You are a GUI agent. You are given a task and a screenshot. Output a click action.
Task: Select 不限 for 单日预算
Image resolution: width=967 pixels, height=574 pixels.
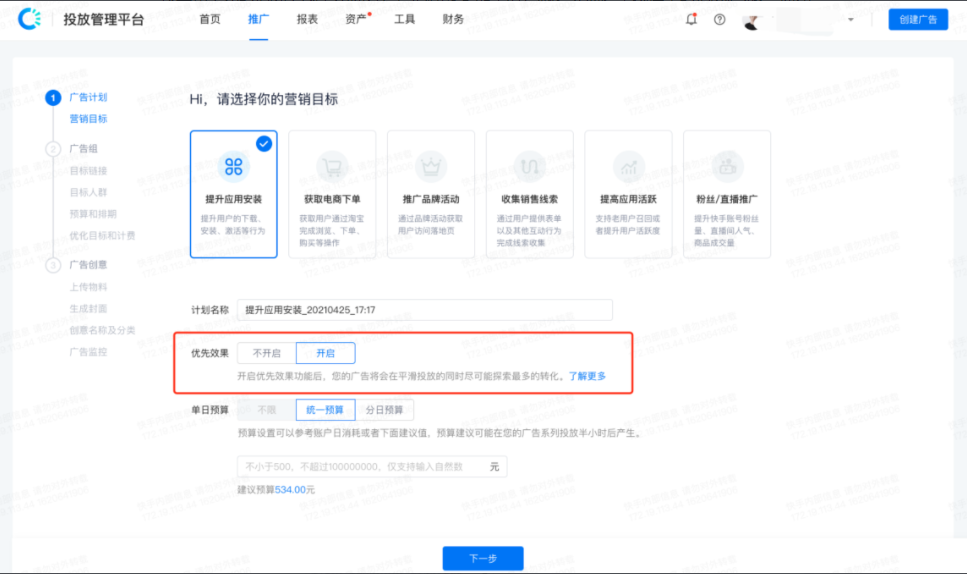[x=267, y=409]
